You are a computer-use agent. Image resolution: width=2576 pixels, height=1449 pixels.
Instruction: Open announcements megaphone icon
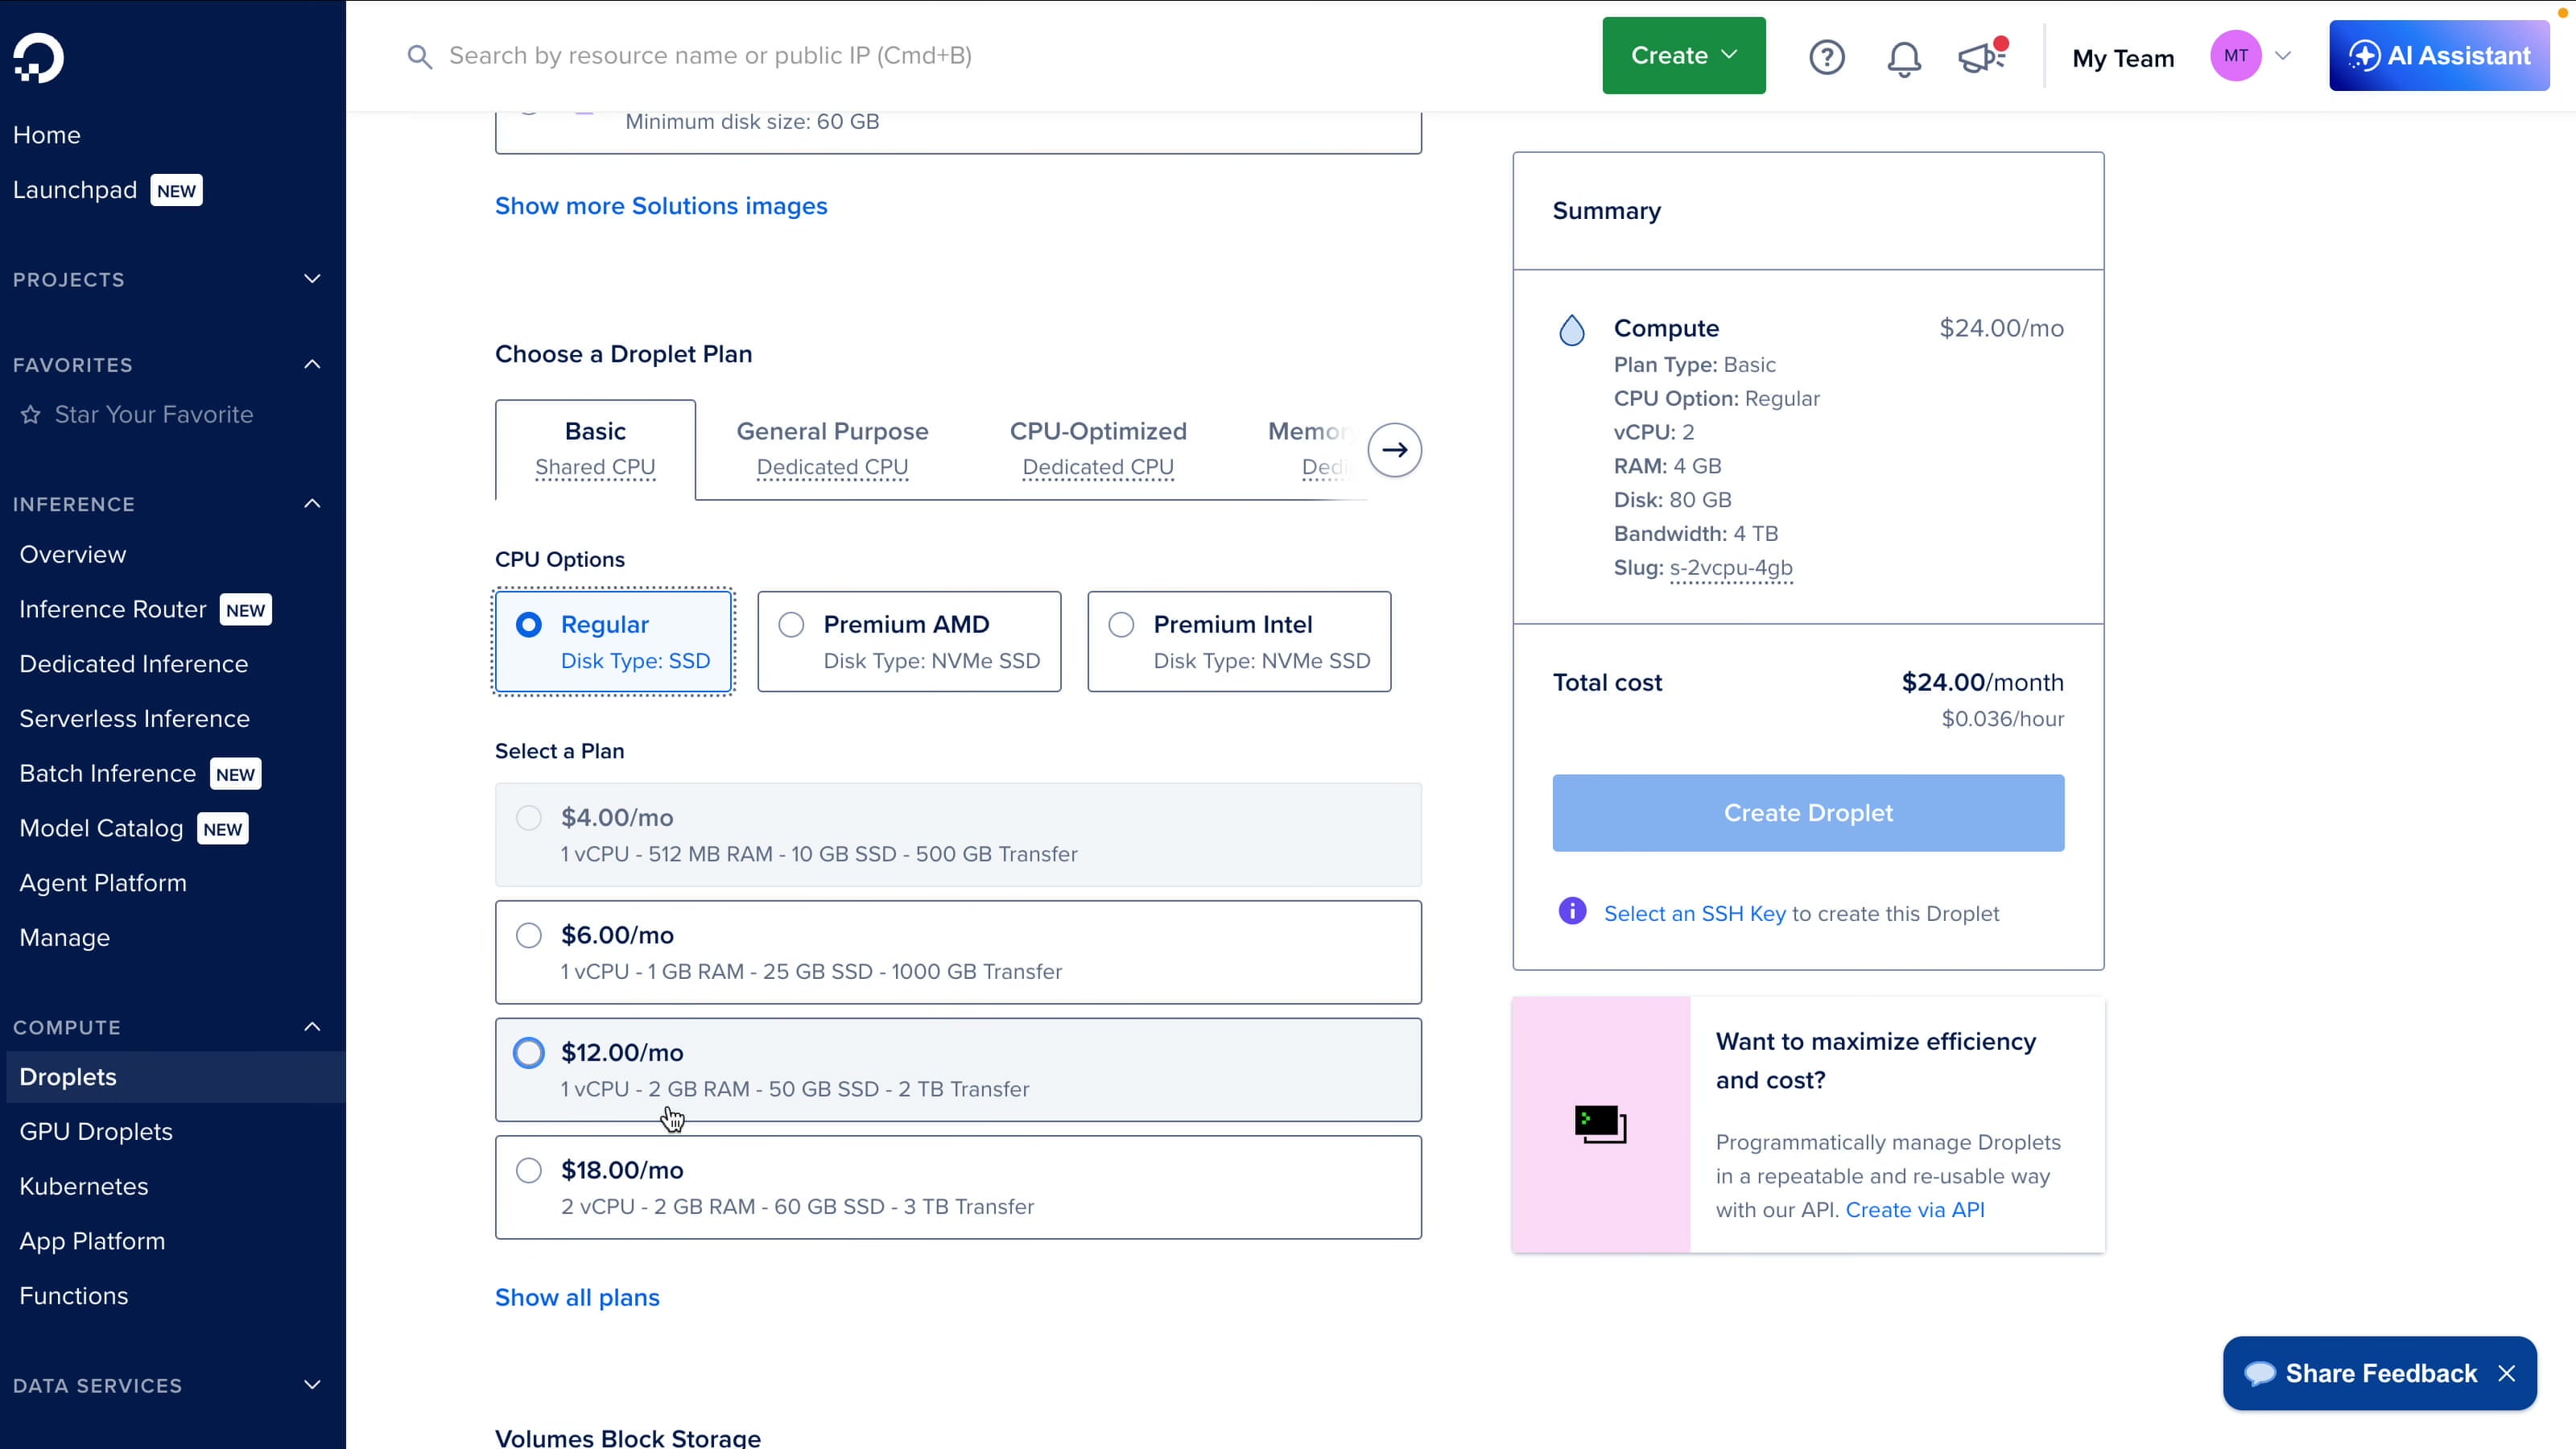(1982, 56)
